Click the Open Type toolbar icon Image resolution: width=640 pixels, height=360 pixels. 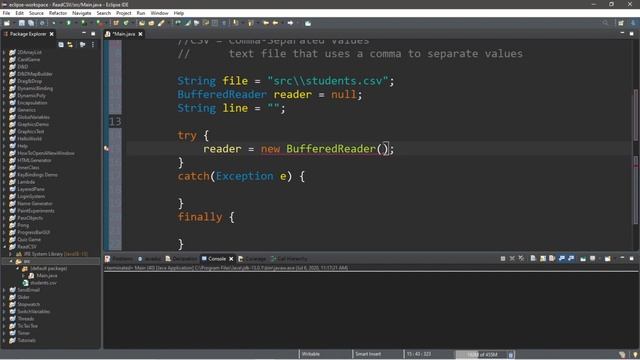coord(142,23)
